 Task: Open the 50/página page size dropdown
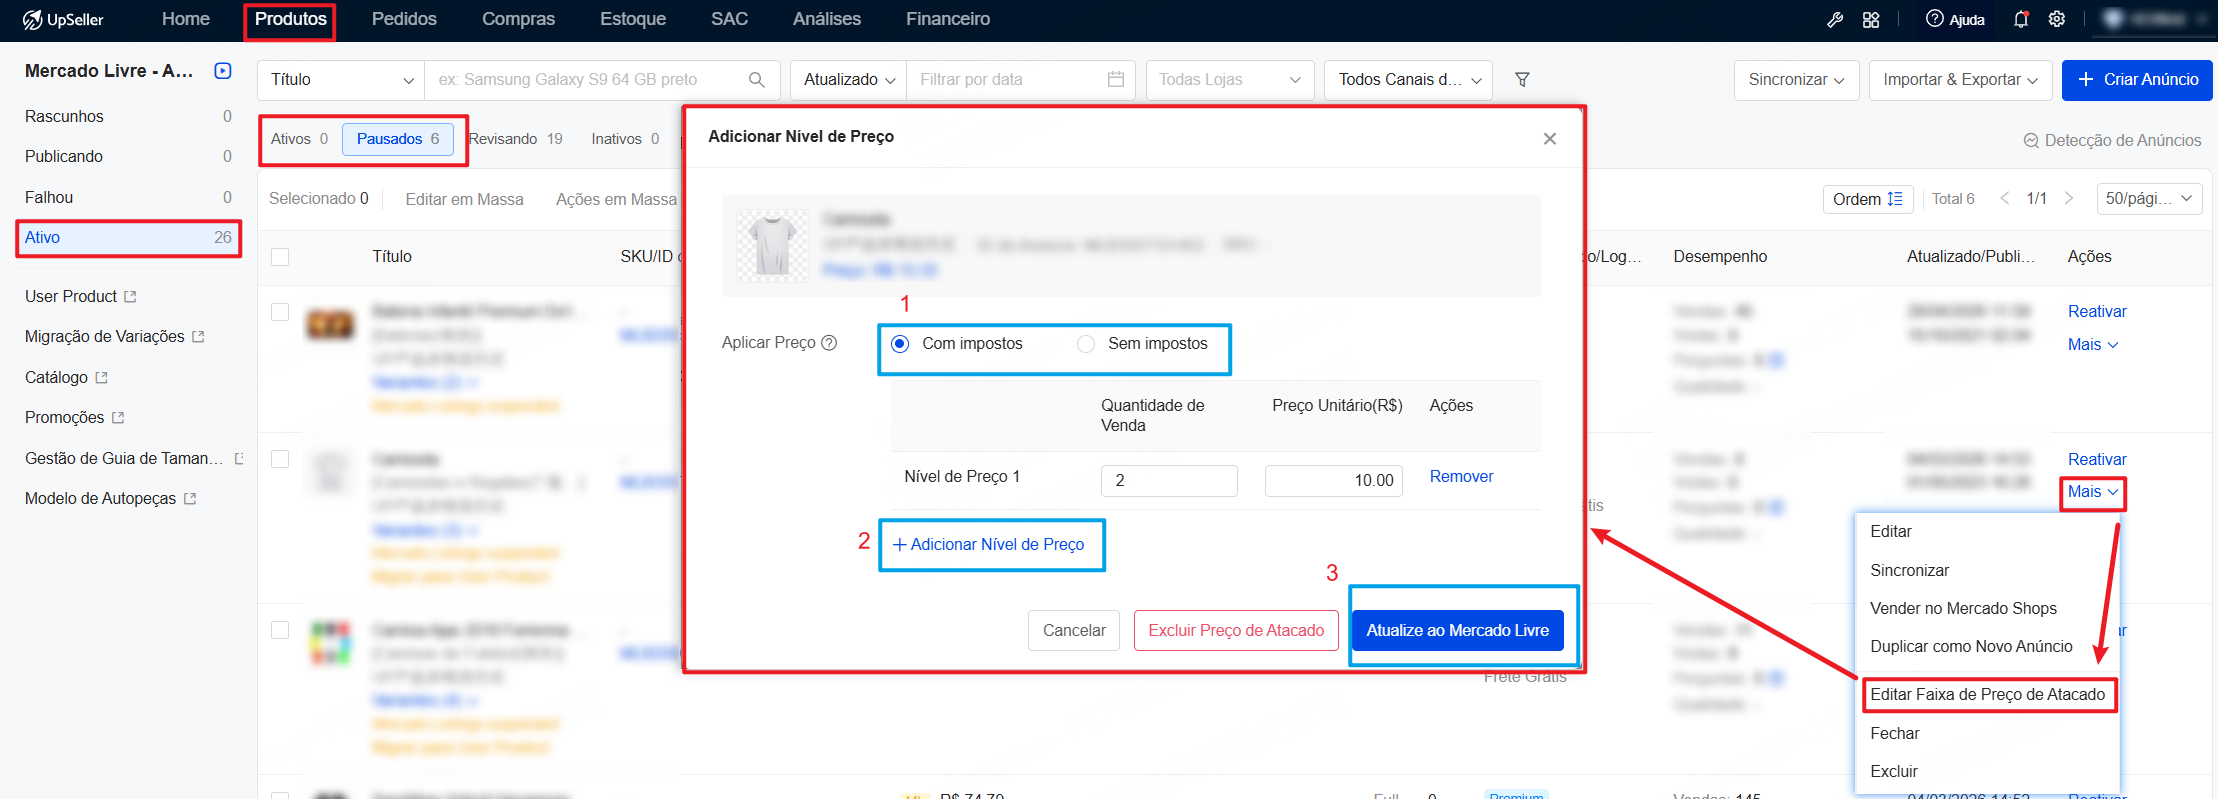2149,199
